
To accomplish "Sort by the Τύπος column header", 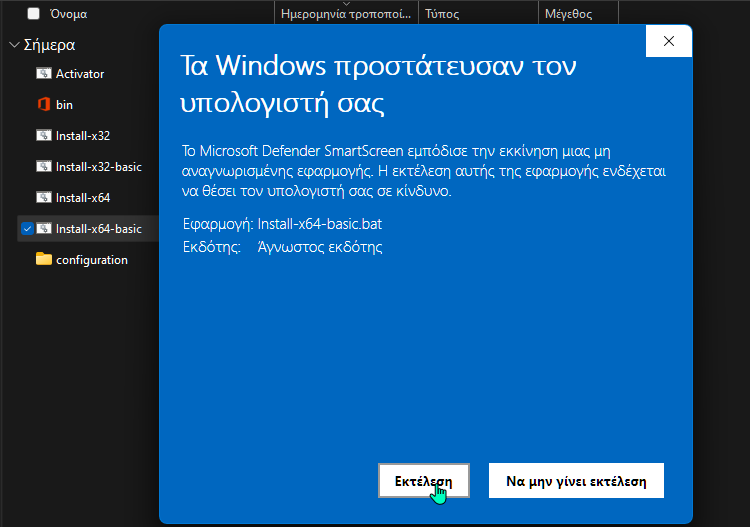I will tap(442, 14).
